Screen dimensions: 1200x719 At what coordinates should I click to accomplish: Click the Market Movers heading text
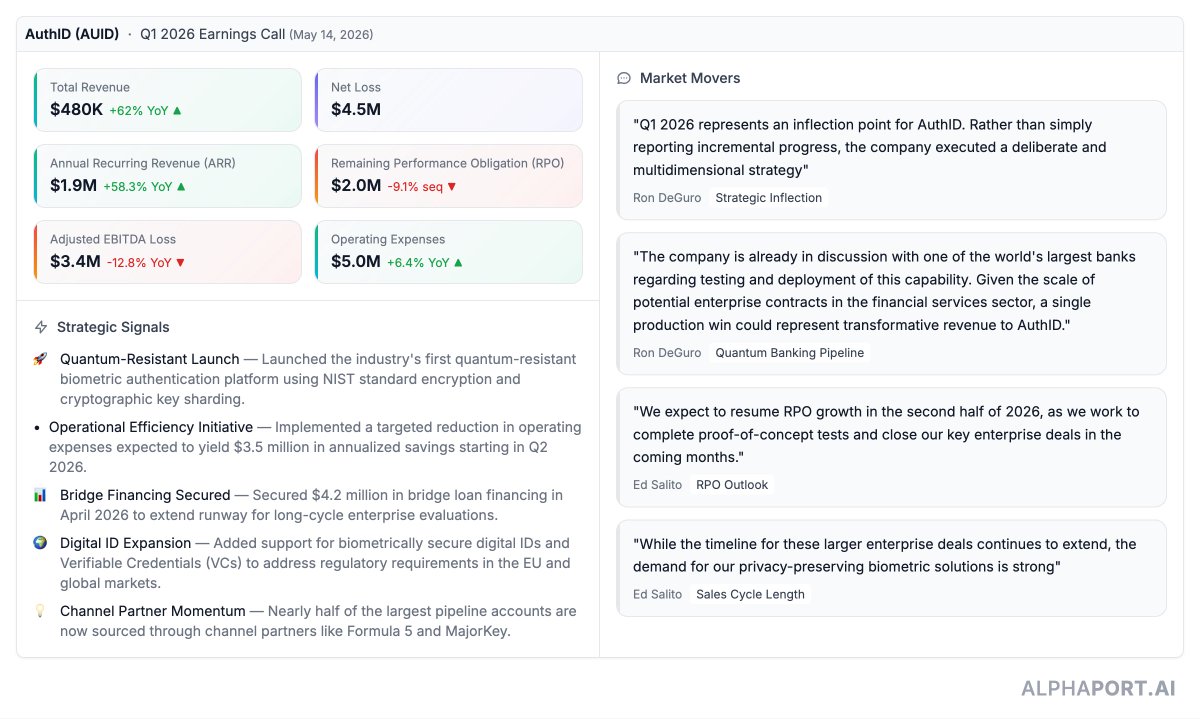[x=690, y=78]
